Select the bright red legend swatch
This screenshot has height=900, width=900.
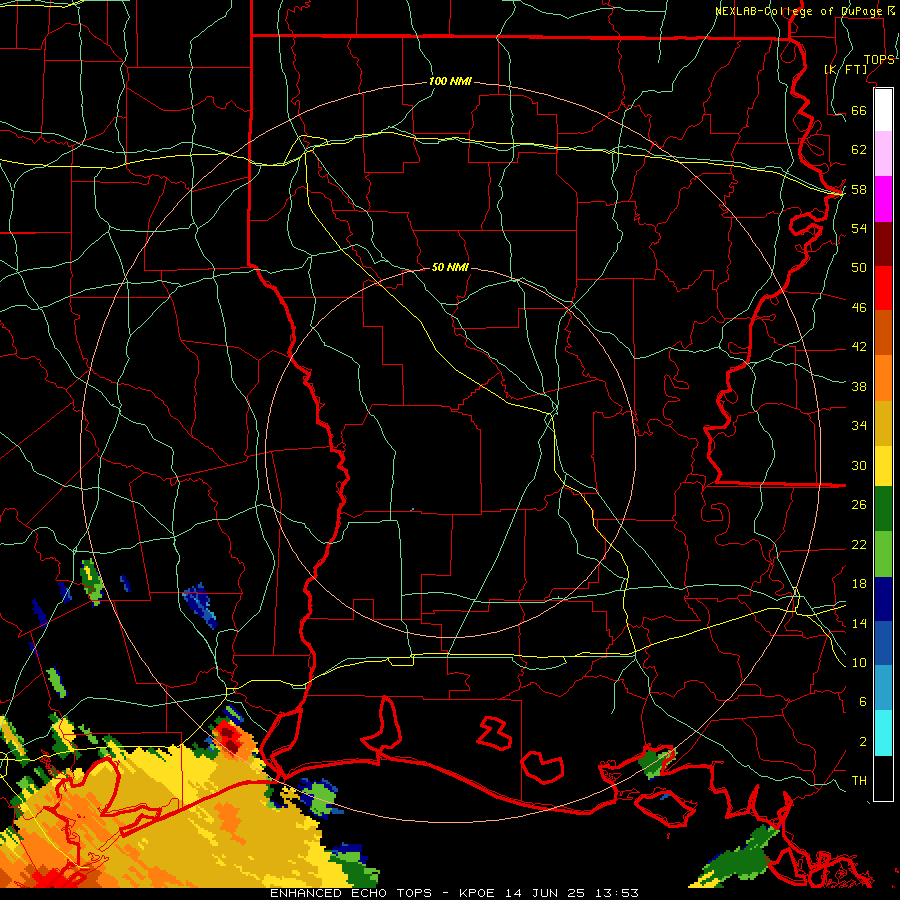(x=883, y=288)
